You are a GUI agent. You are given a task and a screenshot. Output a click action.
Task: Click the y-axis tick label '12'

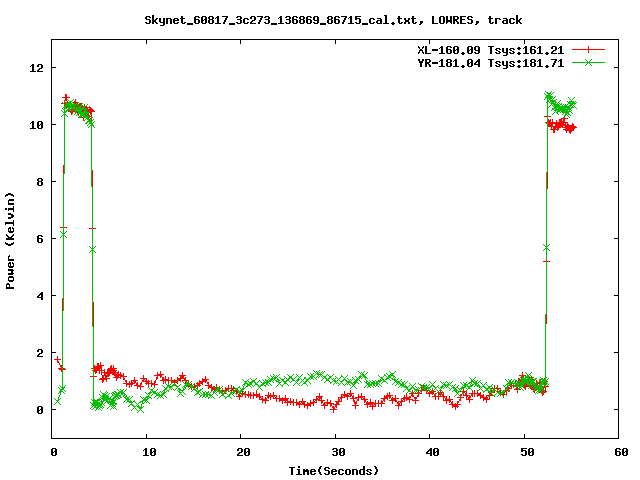tap(36, 68)
